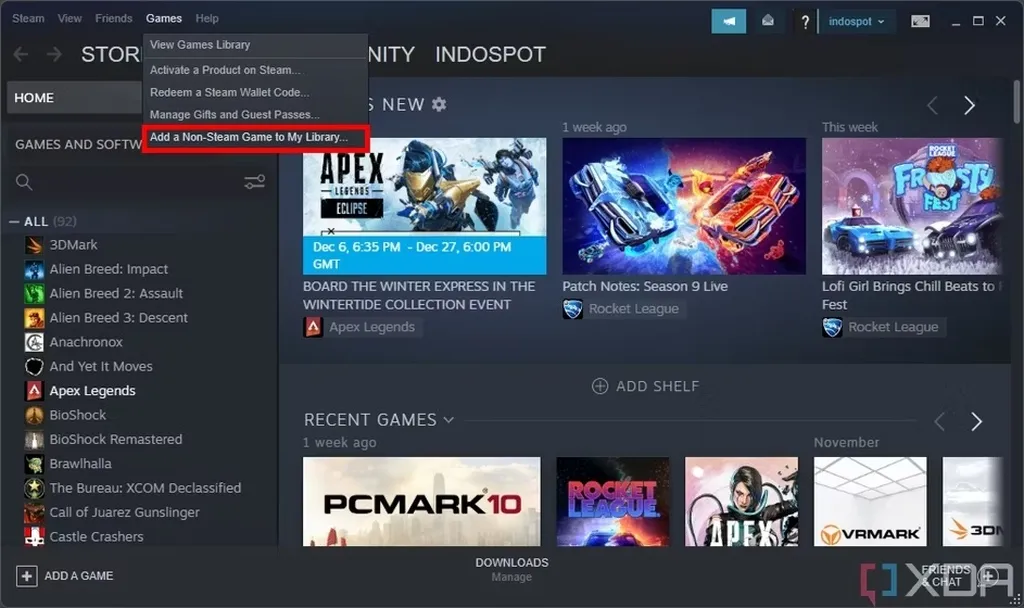Screen dimensions: 1024x608
Task: Open library filter options icon
Action: 254,182
